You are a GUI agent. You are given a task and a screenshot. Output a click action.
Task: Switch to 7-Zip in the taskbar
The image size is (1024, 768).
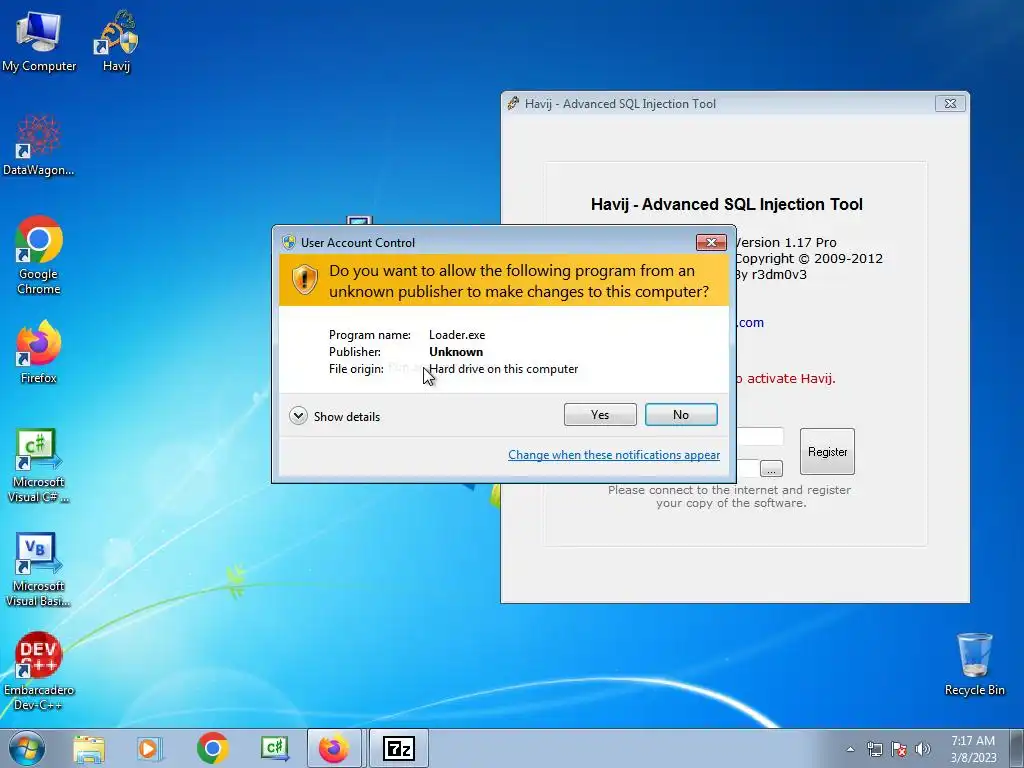coord(399,748)
